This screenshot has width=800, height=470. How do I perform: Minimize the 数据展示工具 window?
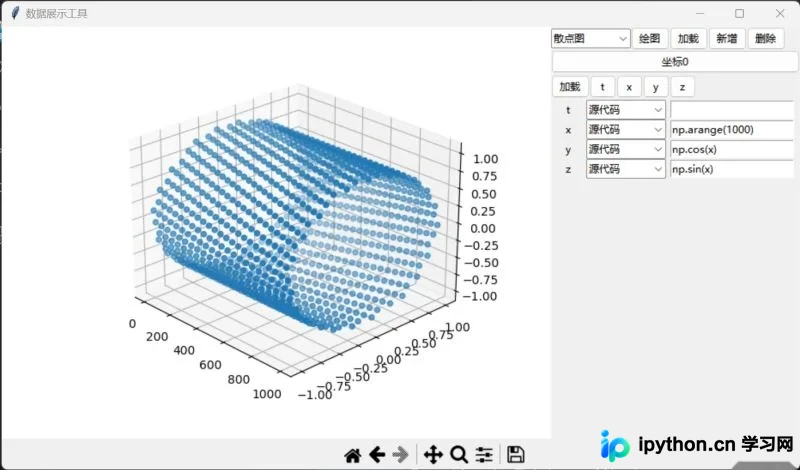click(x=700, y=13)
